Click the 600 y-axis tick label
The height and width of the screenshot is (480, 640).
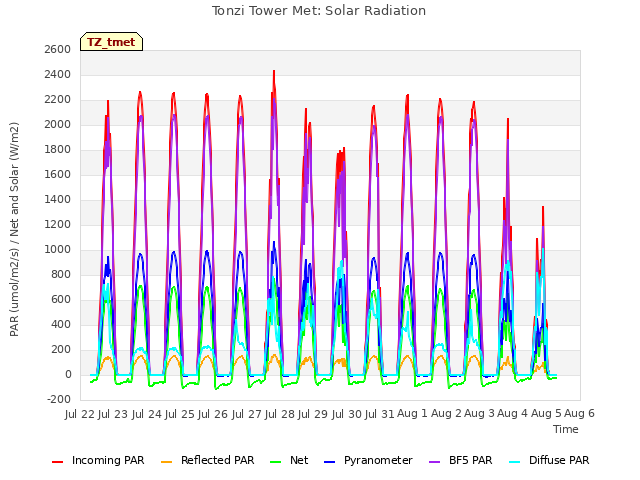61,300
